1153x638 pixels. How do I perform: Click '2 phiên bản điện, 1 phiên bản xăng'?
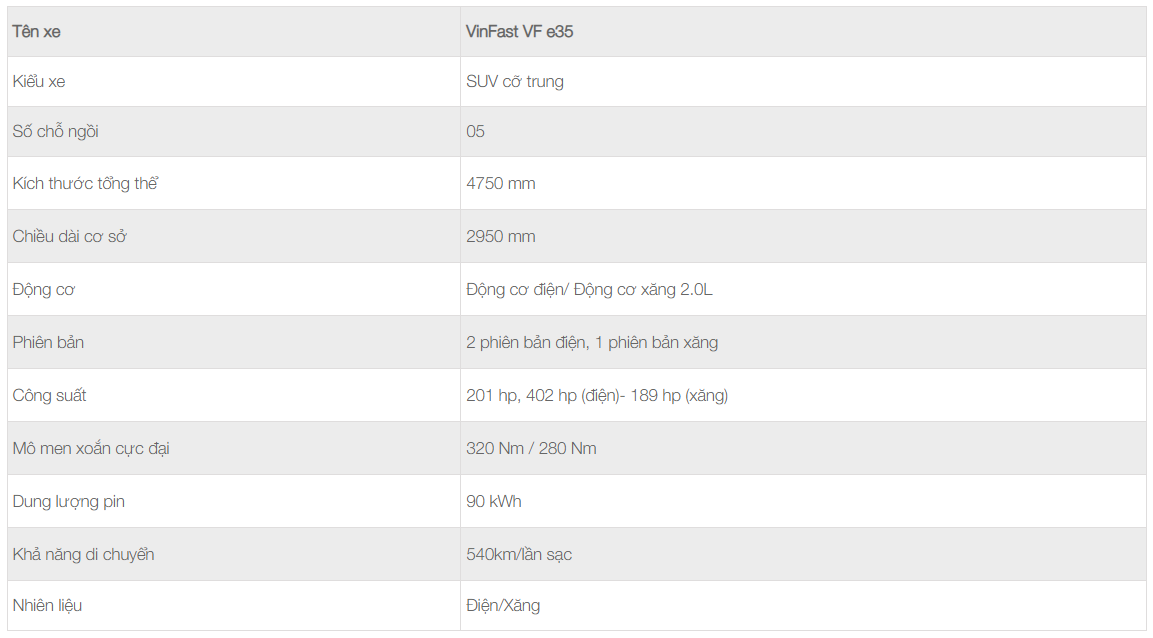click(592, 343)
